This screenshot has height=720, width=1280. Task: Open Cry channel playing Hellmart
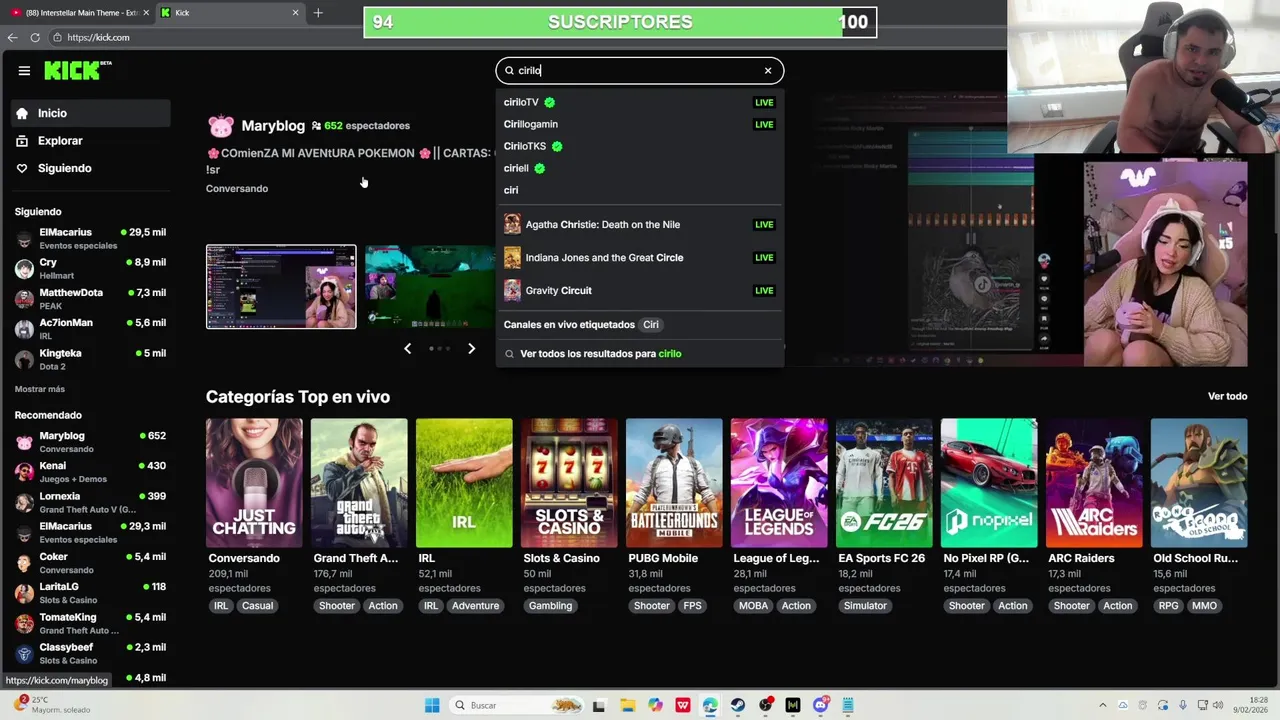pos(90,268)
